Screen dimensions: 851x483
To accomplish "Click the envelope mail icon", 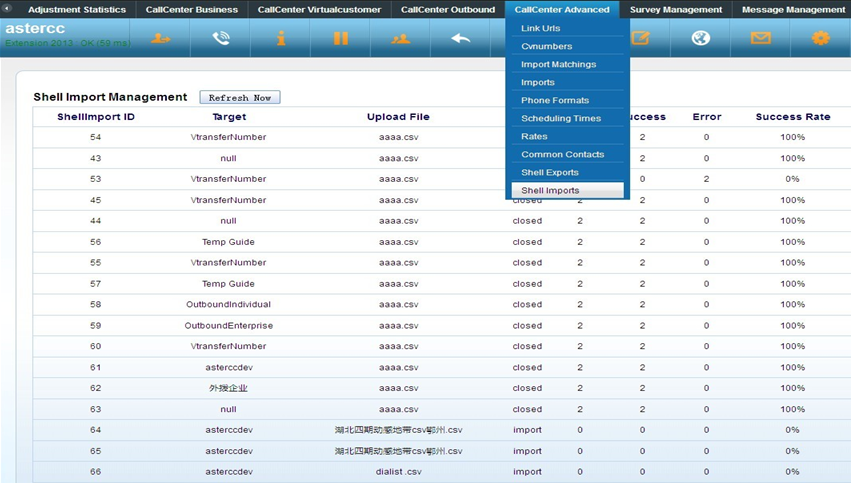I will (x=760, y=39).
